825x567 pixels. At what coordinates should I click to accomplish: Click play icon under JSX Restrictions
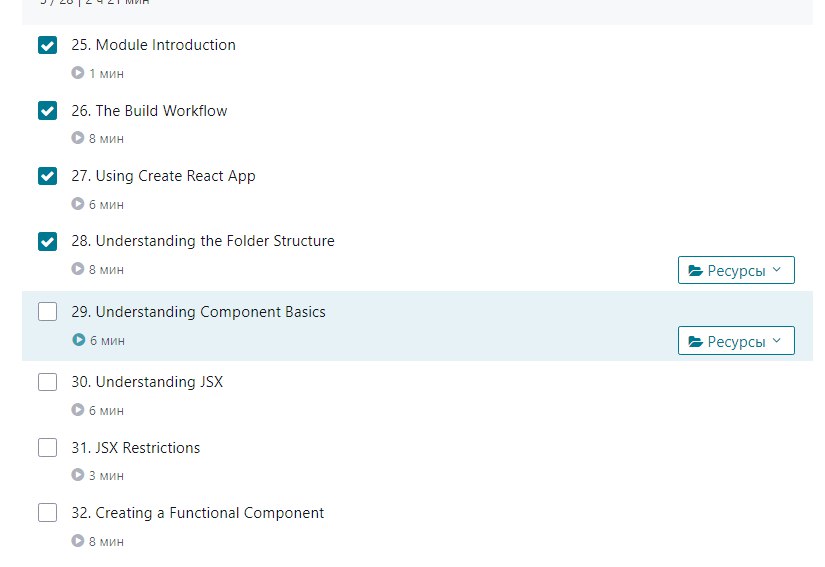[78, 476]
